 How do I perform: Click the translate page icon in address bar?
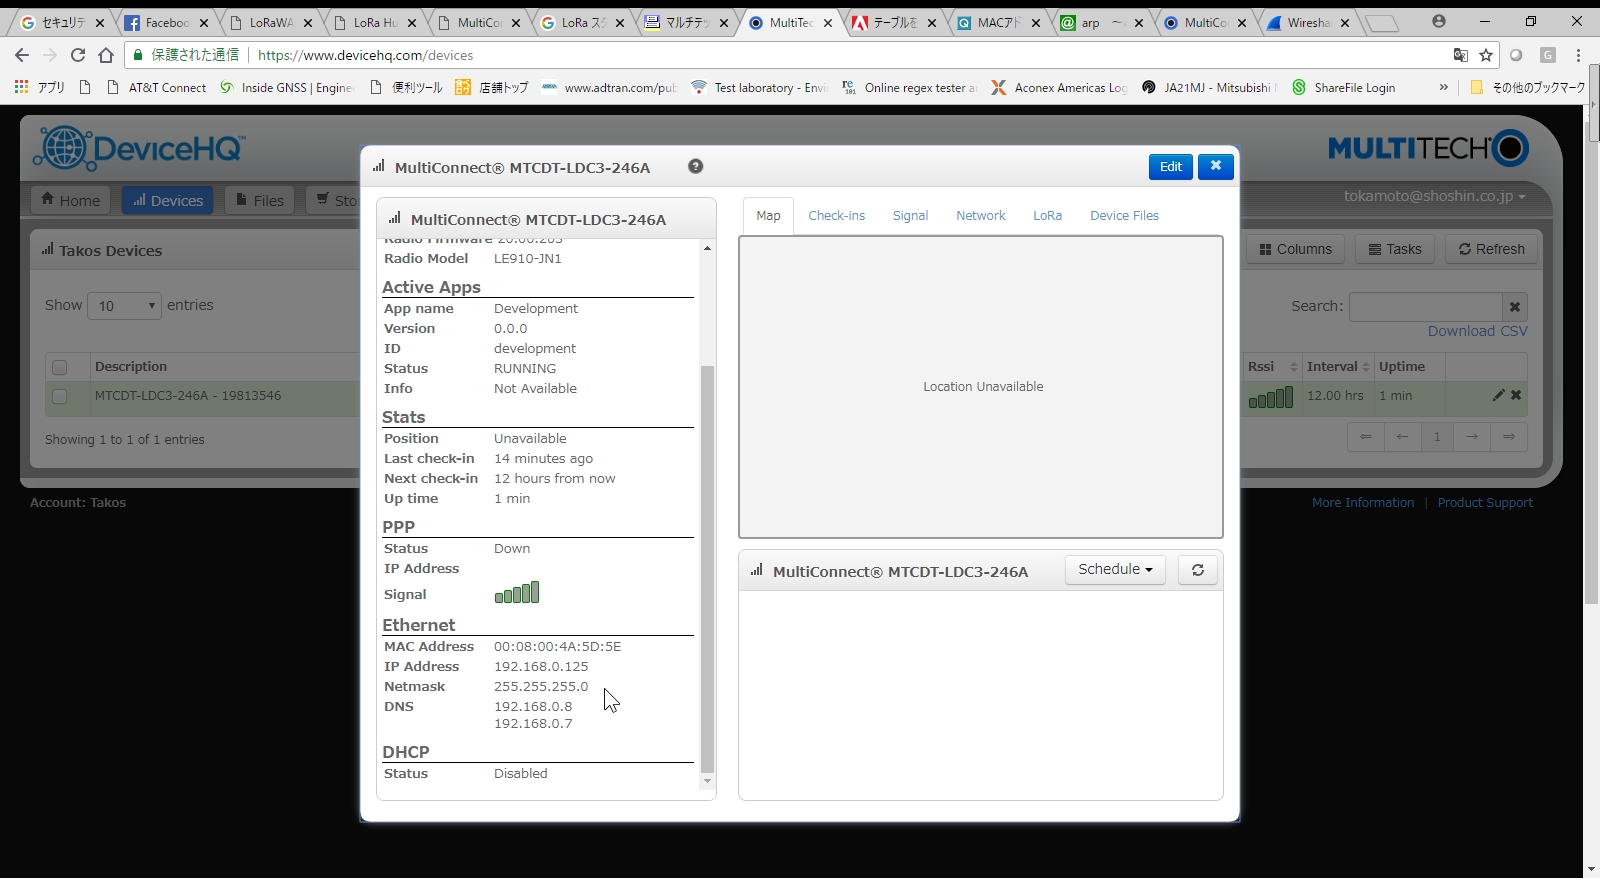tap(1461, 55)
